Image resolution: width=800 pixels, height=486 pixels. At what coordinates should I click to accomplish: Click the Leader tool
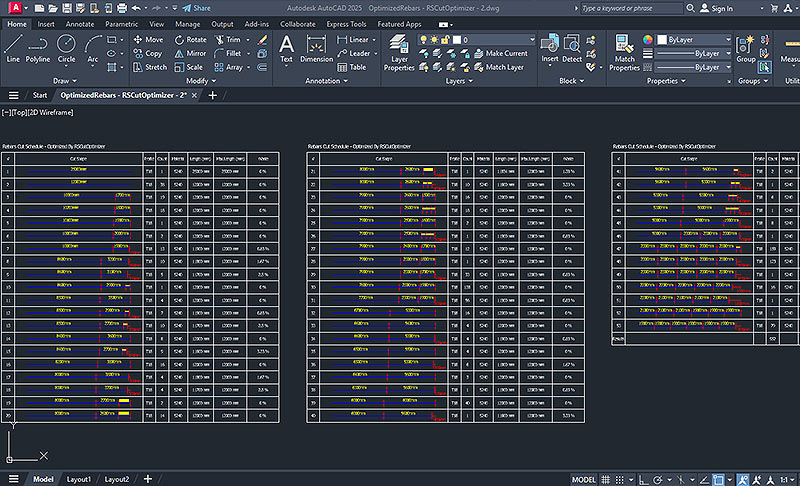tap(354, 53)
